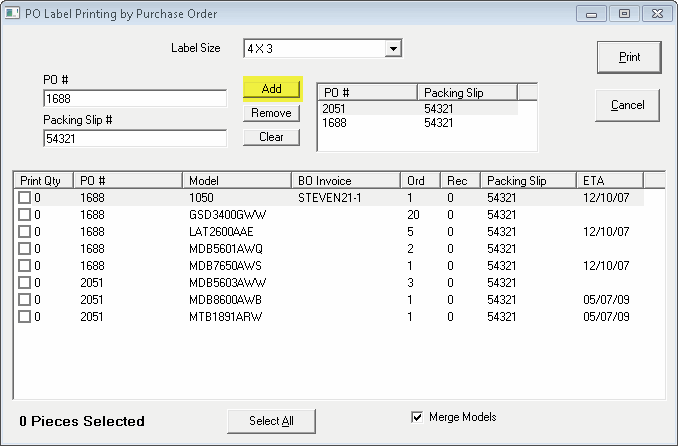Click PO # header in added list
678x446 pixels.
pos(368,93)
